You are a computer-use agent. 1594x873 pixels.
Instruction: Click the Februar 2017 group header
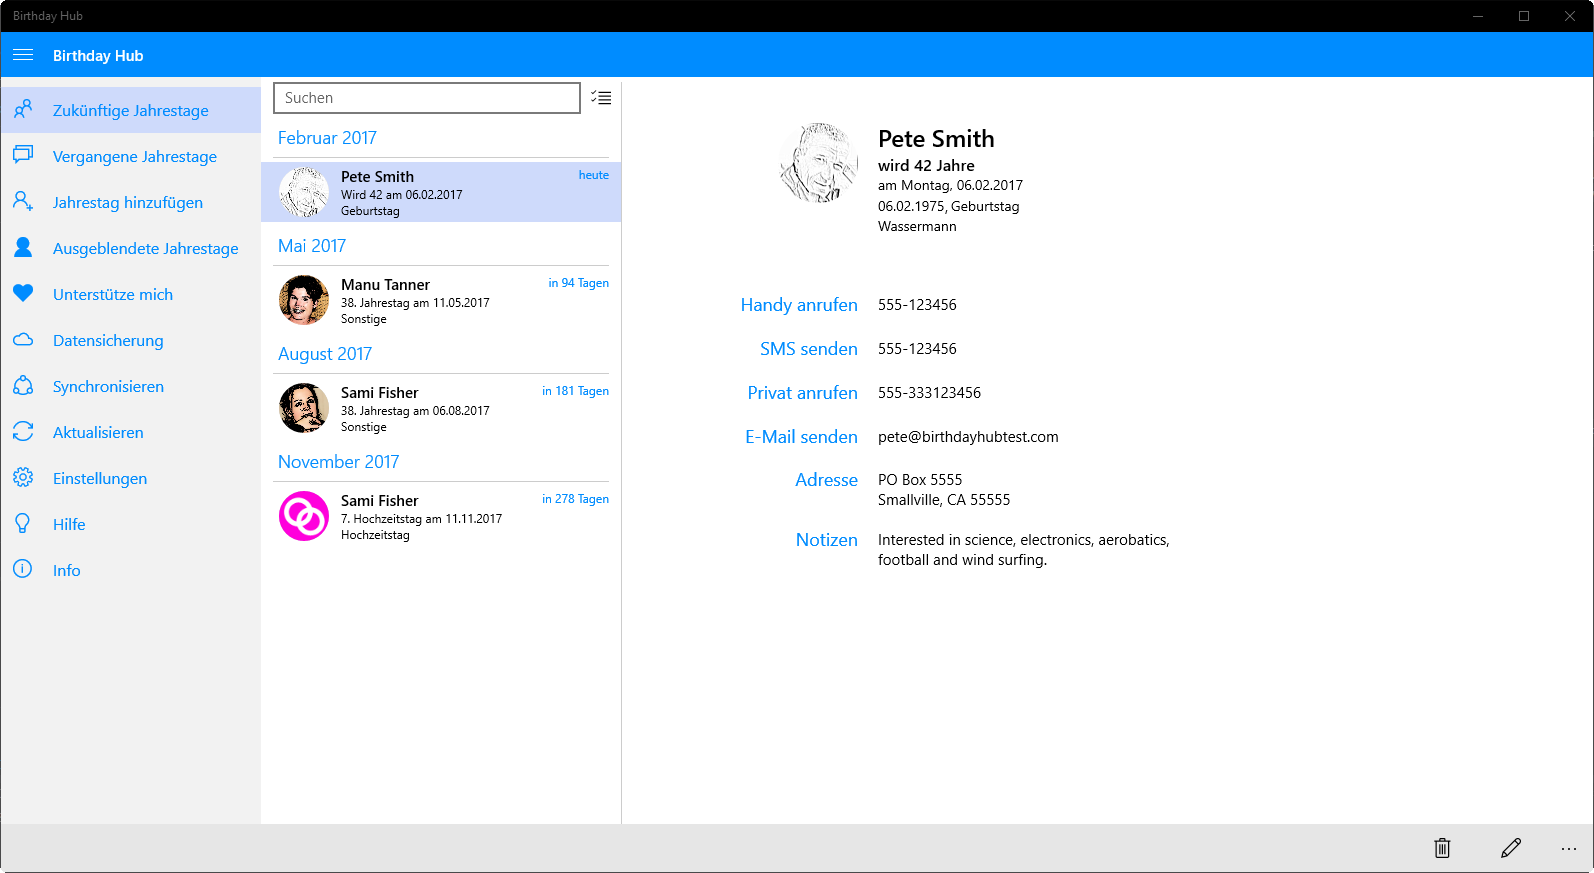tap(327, 138)
